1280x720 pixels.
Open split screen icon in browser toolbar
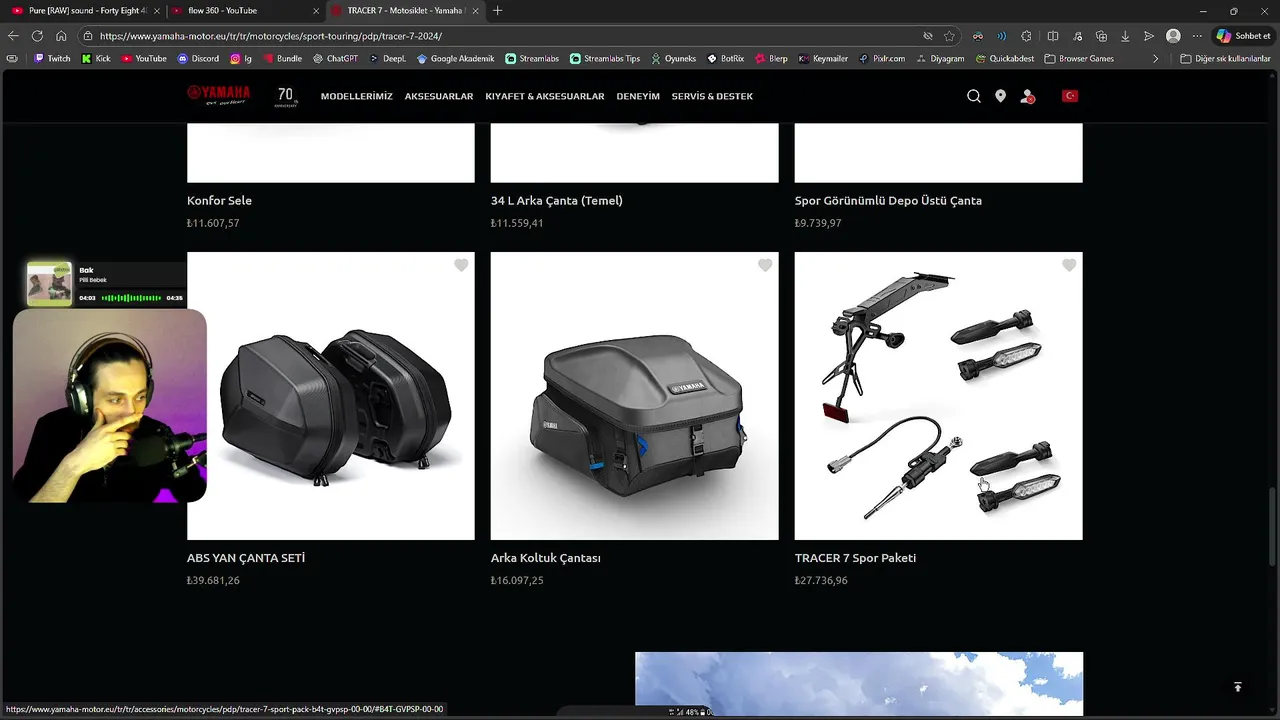coord(1053,36)
